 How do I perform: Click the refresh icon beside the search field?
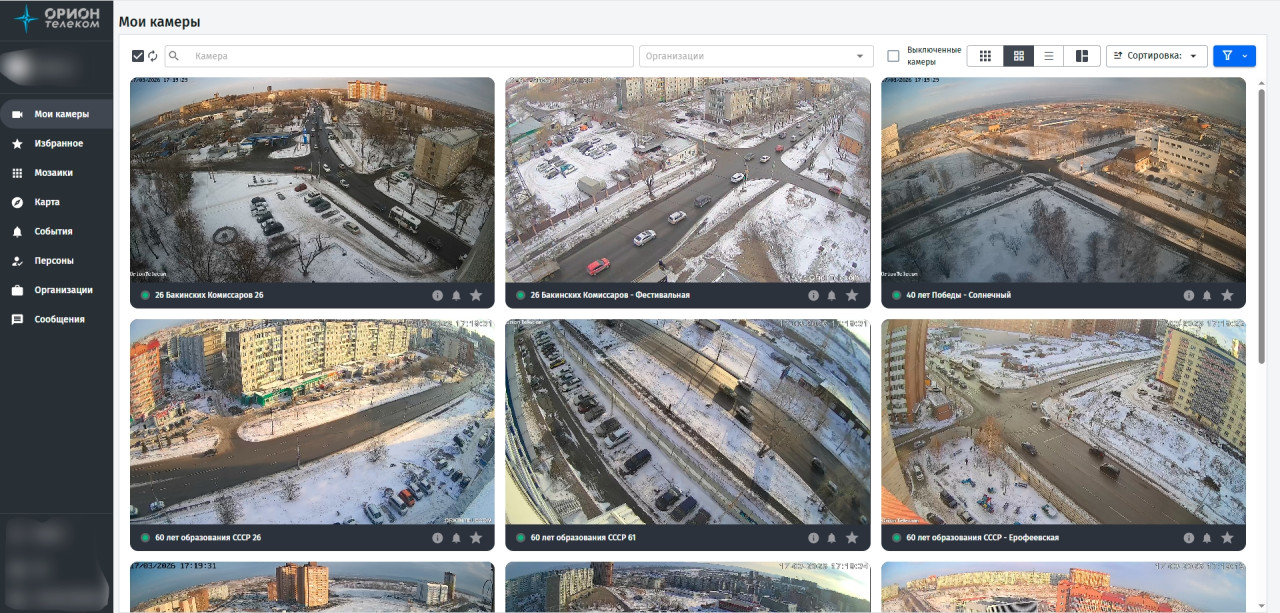[x=153, y=56]
